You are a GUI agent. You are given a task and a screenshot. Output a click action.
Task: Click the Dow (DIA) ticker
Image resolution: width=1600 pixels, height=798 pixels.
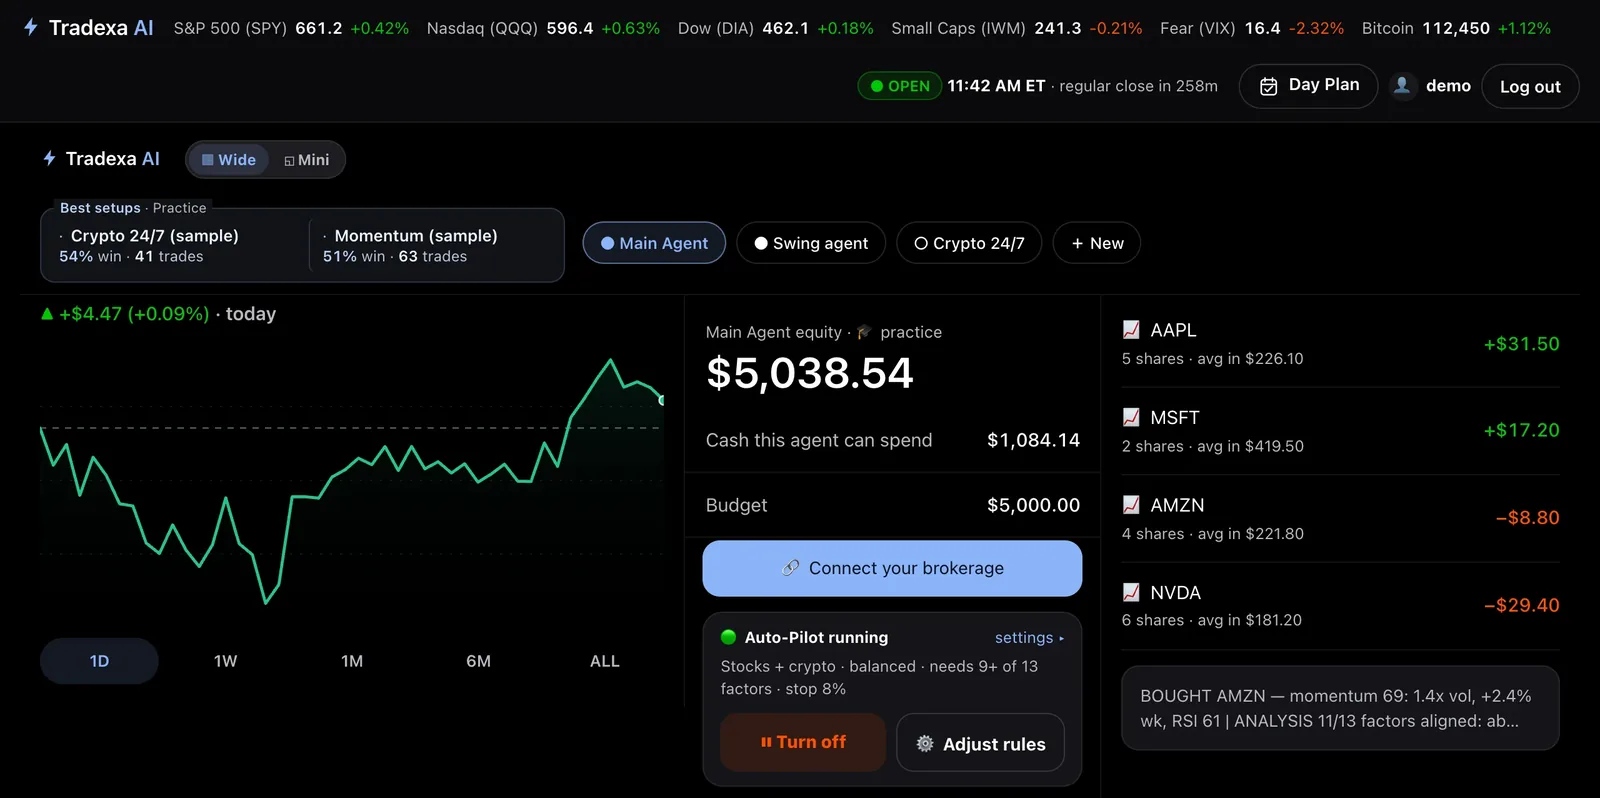[x=775, y=28]
